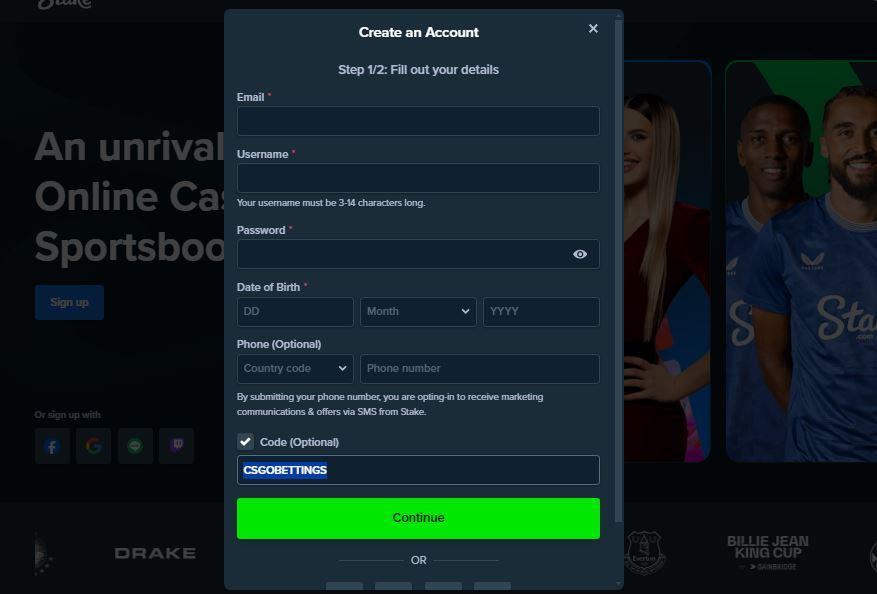Close the Create an Account dialog
Screen dimensions: 877x594
[x=593, y=29]
